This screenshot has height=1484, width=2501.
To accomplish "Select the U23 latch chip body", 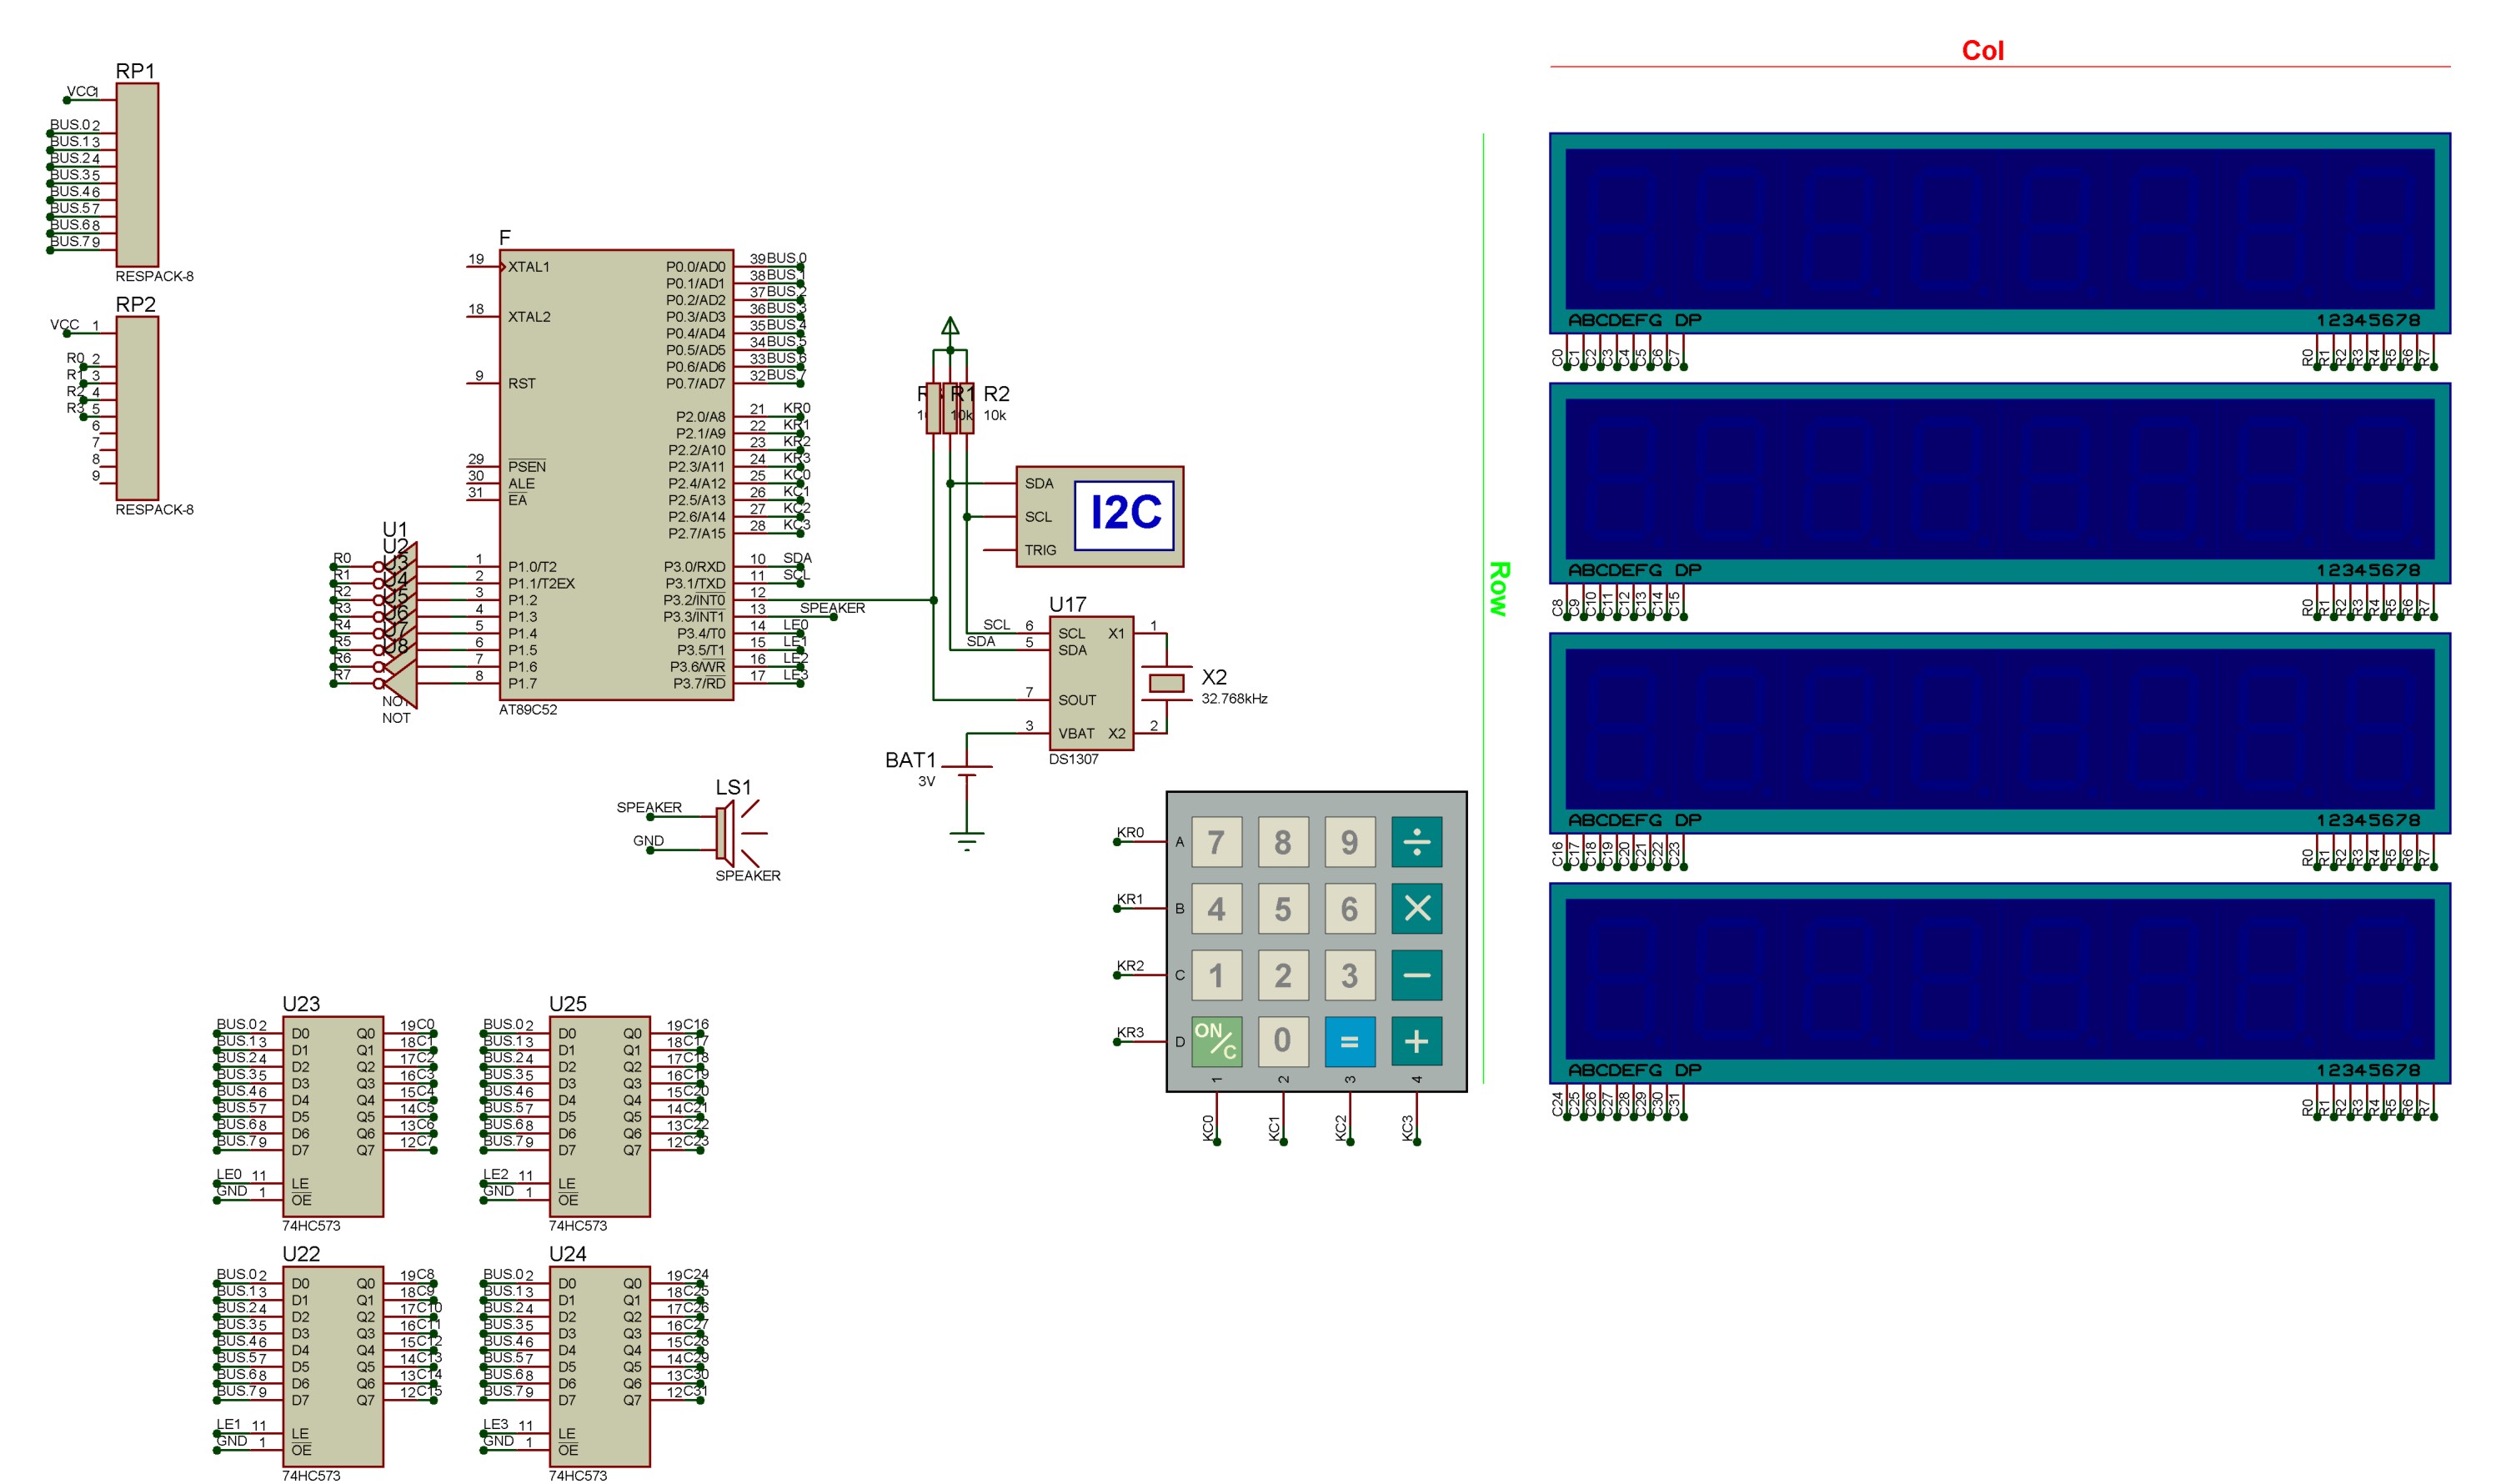I will [333, 1116].
